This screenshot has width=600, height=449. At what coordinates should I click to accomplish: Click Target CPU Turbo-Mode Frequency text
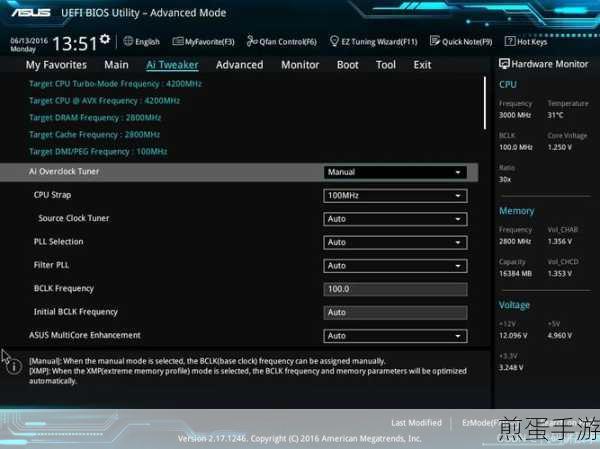pyautogui.click(x=115, y=84)
